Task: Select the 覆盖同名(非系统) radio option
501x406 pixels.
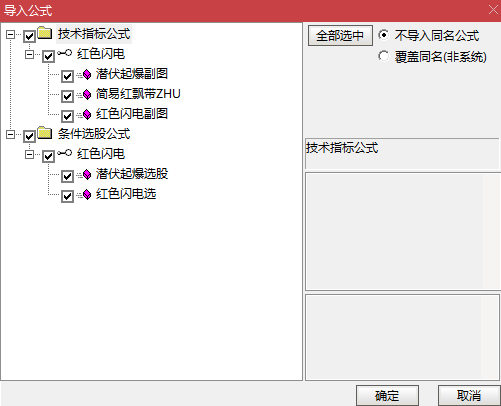Action: 384,56
